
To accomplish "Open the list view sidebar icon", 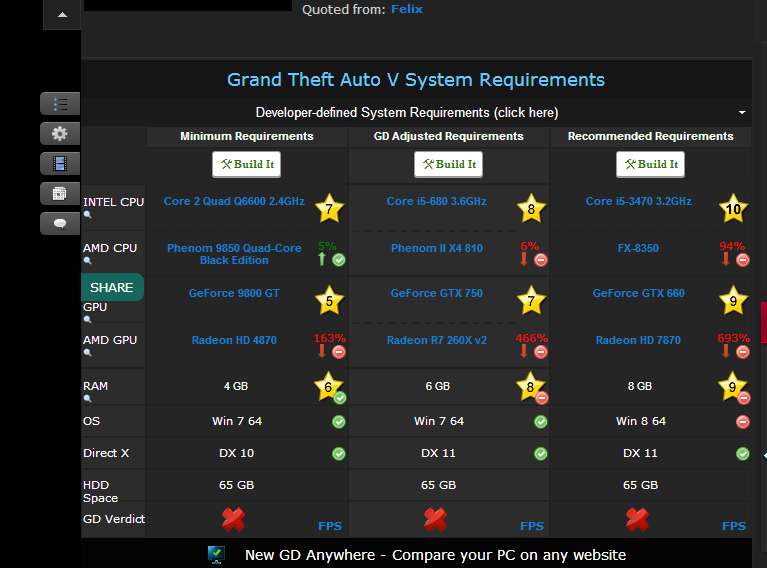I will coord(60,104).
